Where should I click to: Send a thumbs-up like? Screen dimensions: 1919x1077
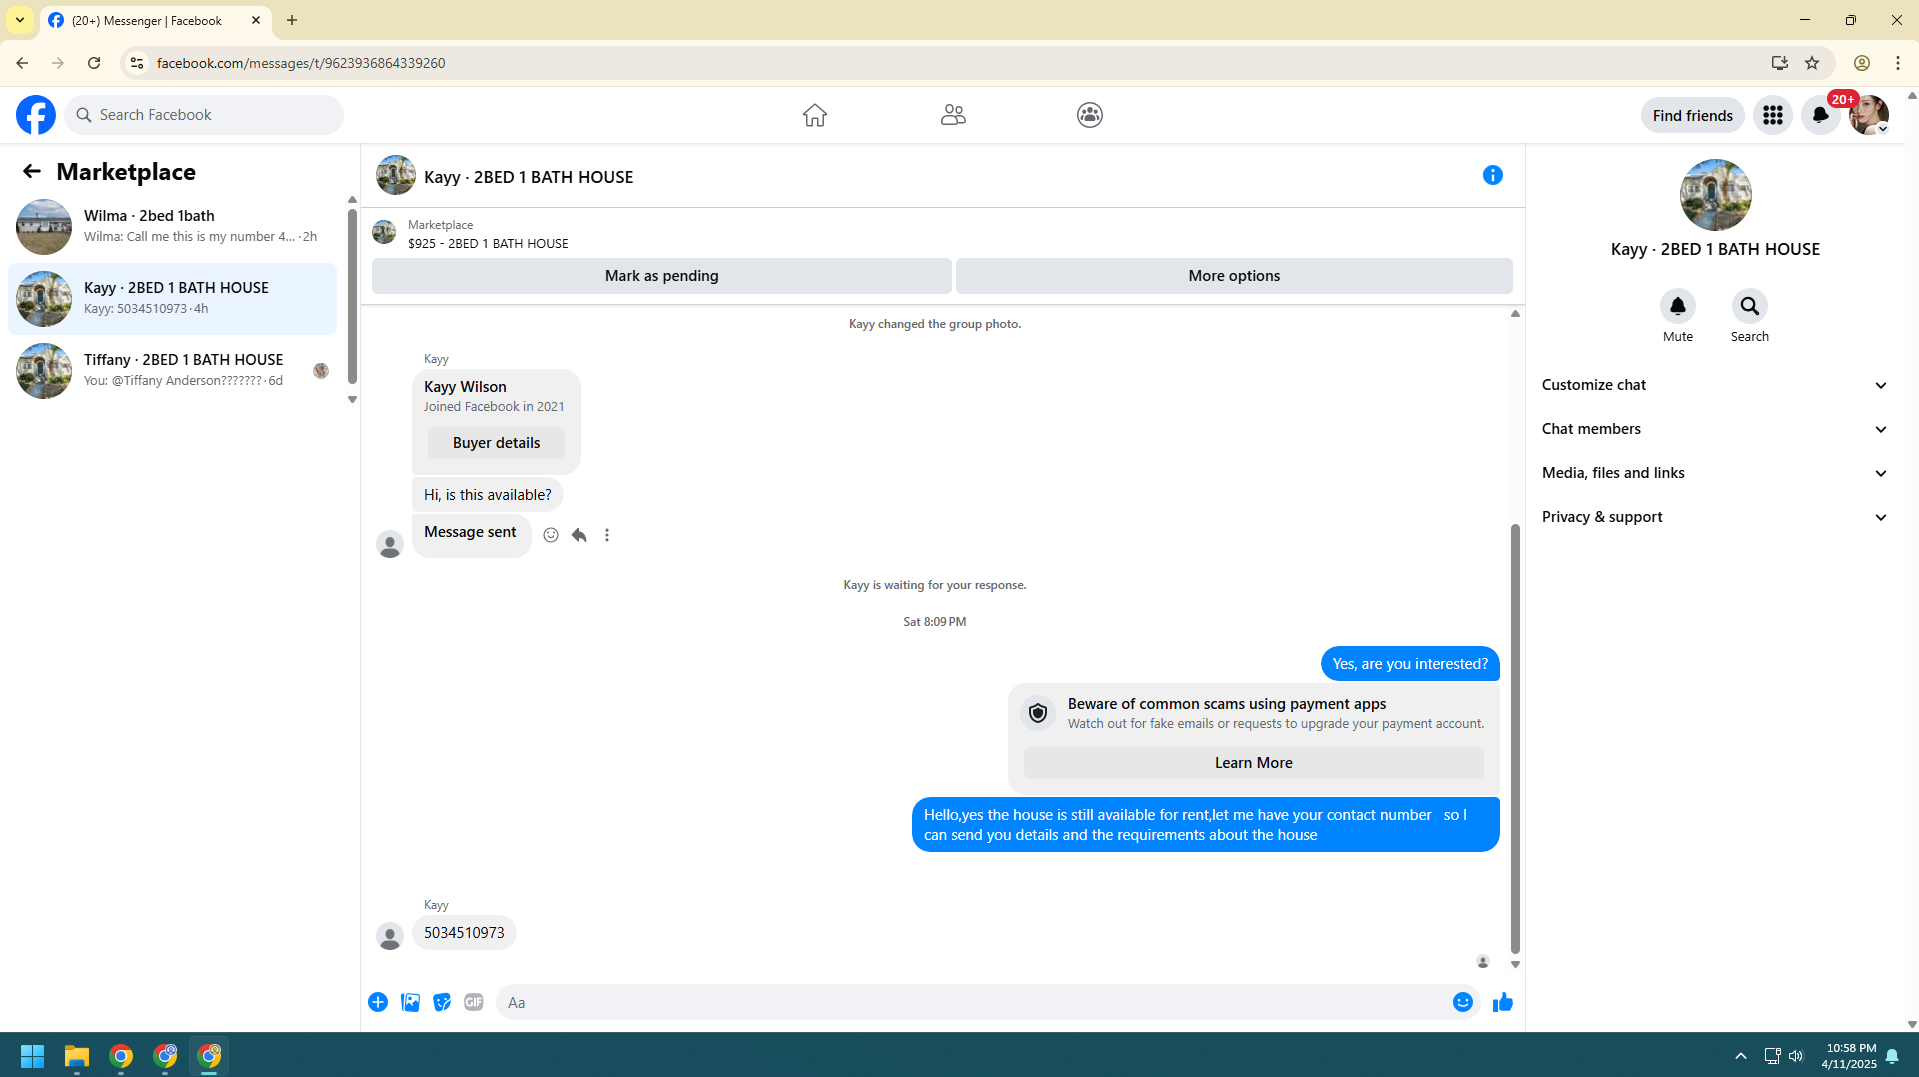click(1503, 1002)
